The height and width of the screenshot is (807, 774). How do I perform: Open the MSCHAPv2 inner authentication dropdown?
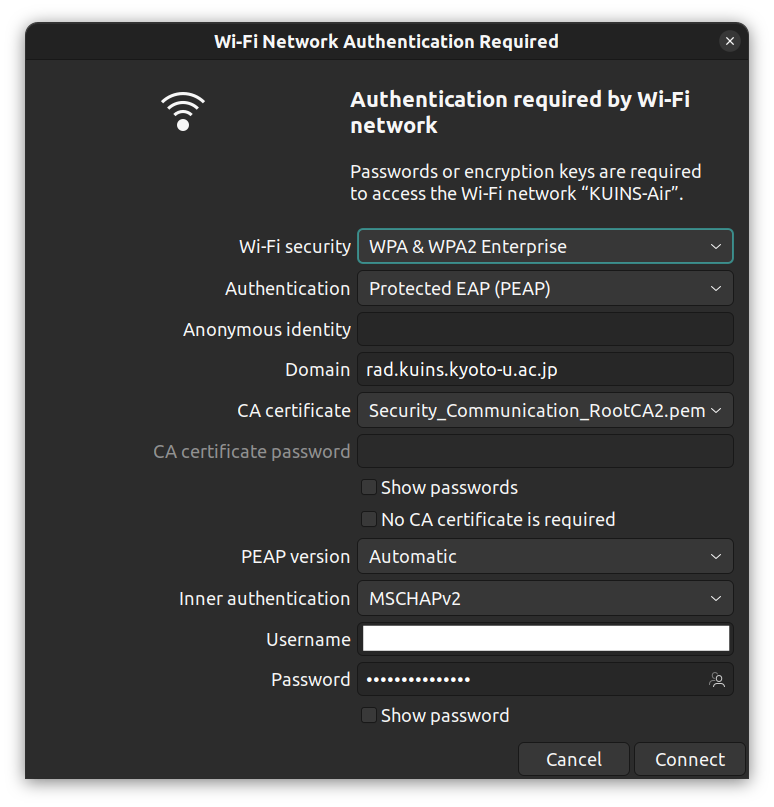545,599
